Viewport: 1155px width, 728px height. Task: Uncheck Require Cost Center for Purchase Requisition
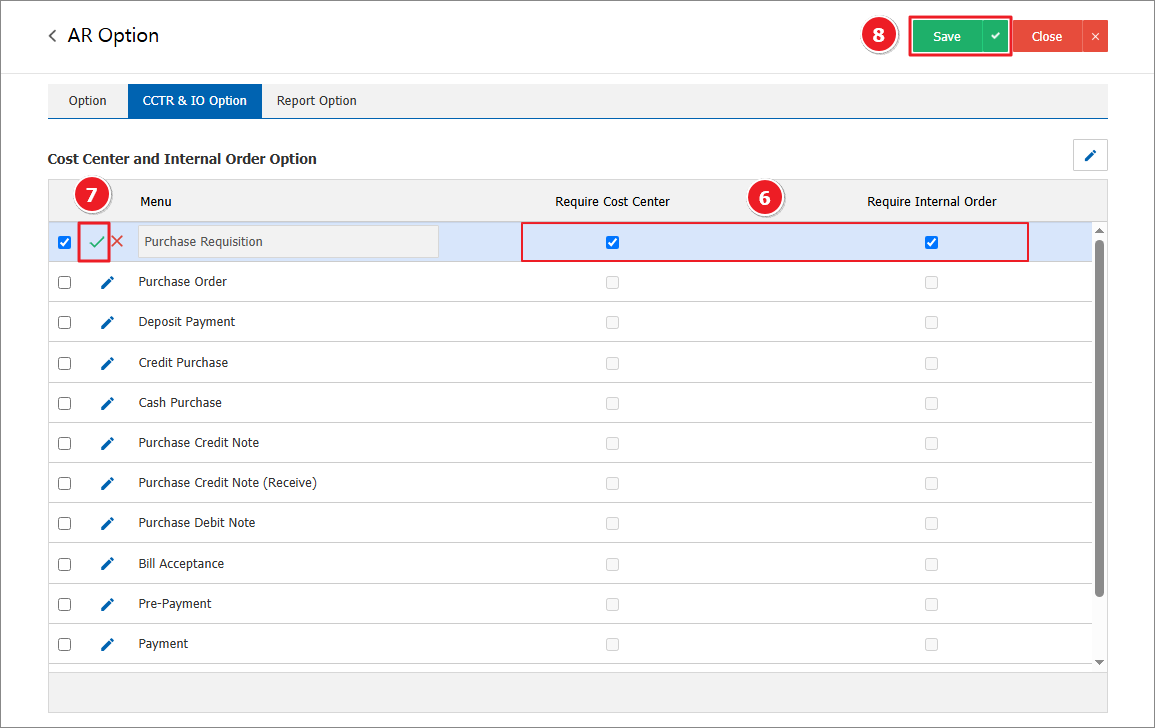(612, 242)
